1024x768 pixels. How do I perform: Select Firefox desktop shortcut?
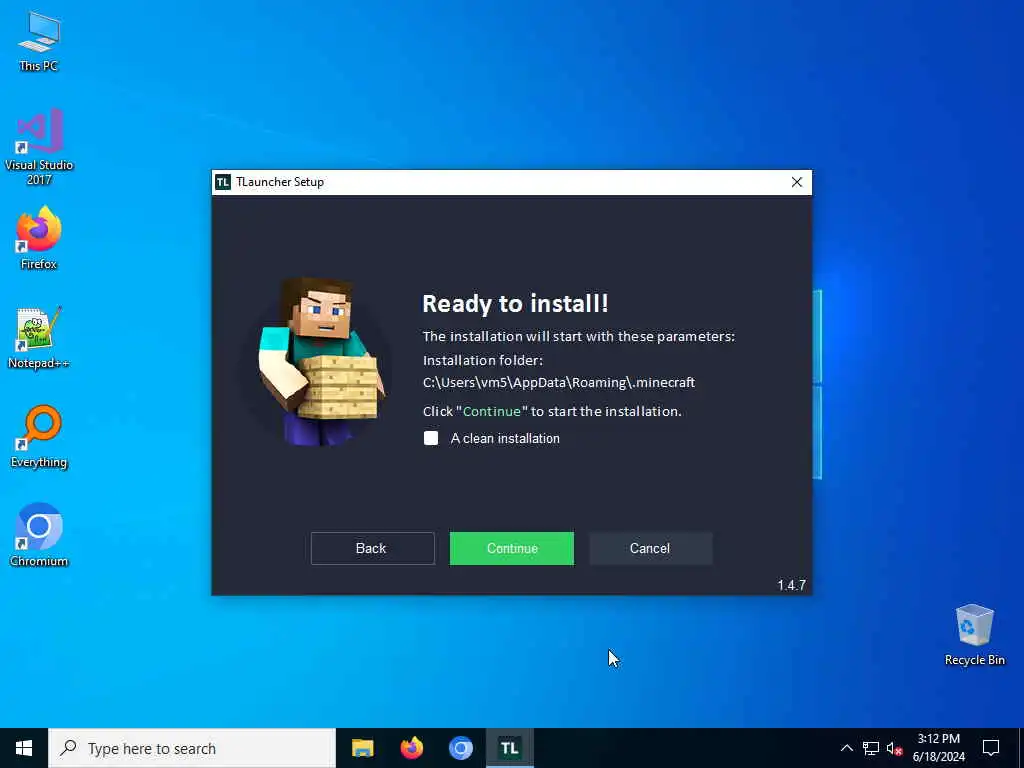[x=39, y=238]
